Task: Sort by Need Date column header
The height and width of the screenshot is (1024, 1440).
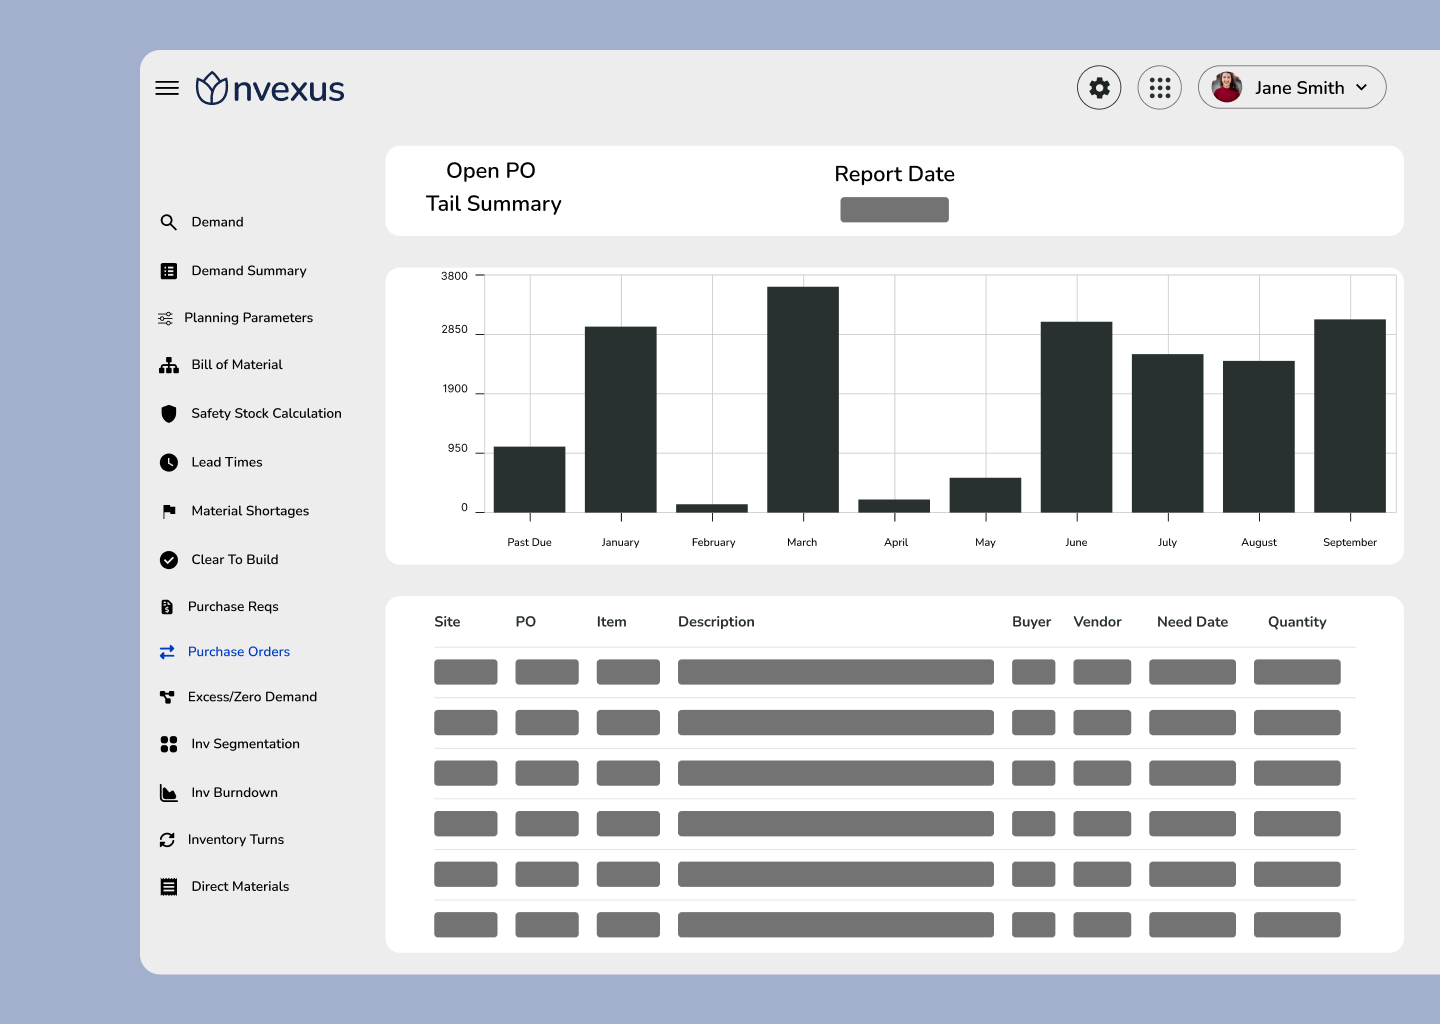Action: [x=1192, y=622]
